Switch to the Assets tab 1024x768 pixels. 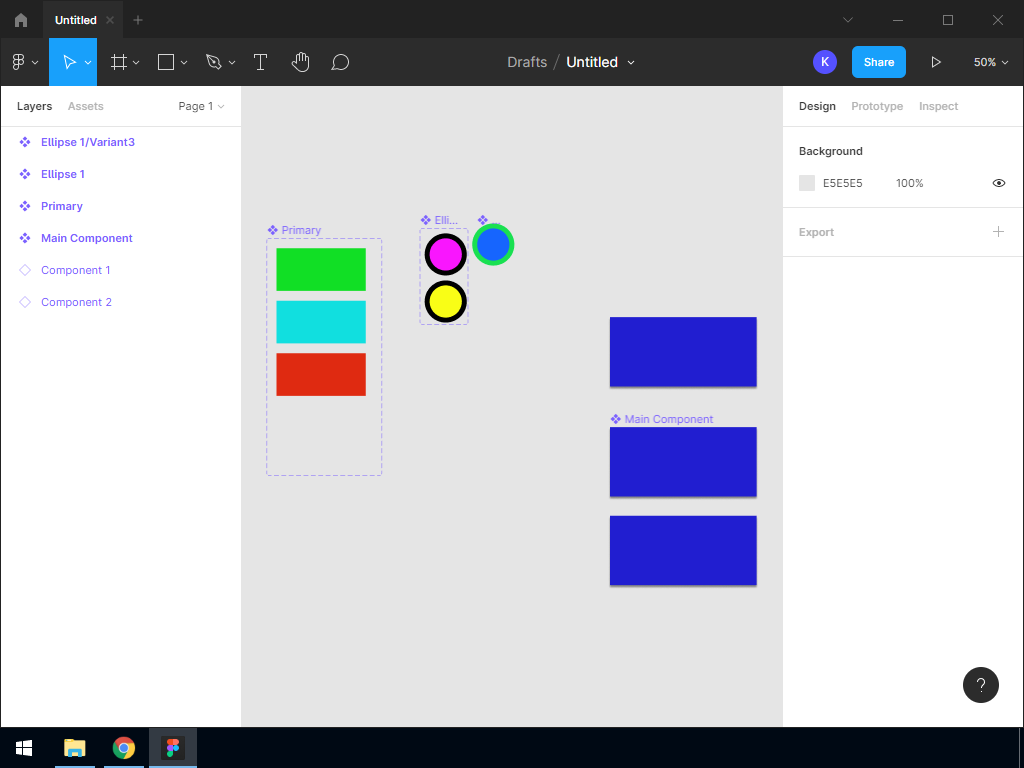pos(86,106)
